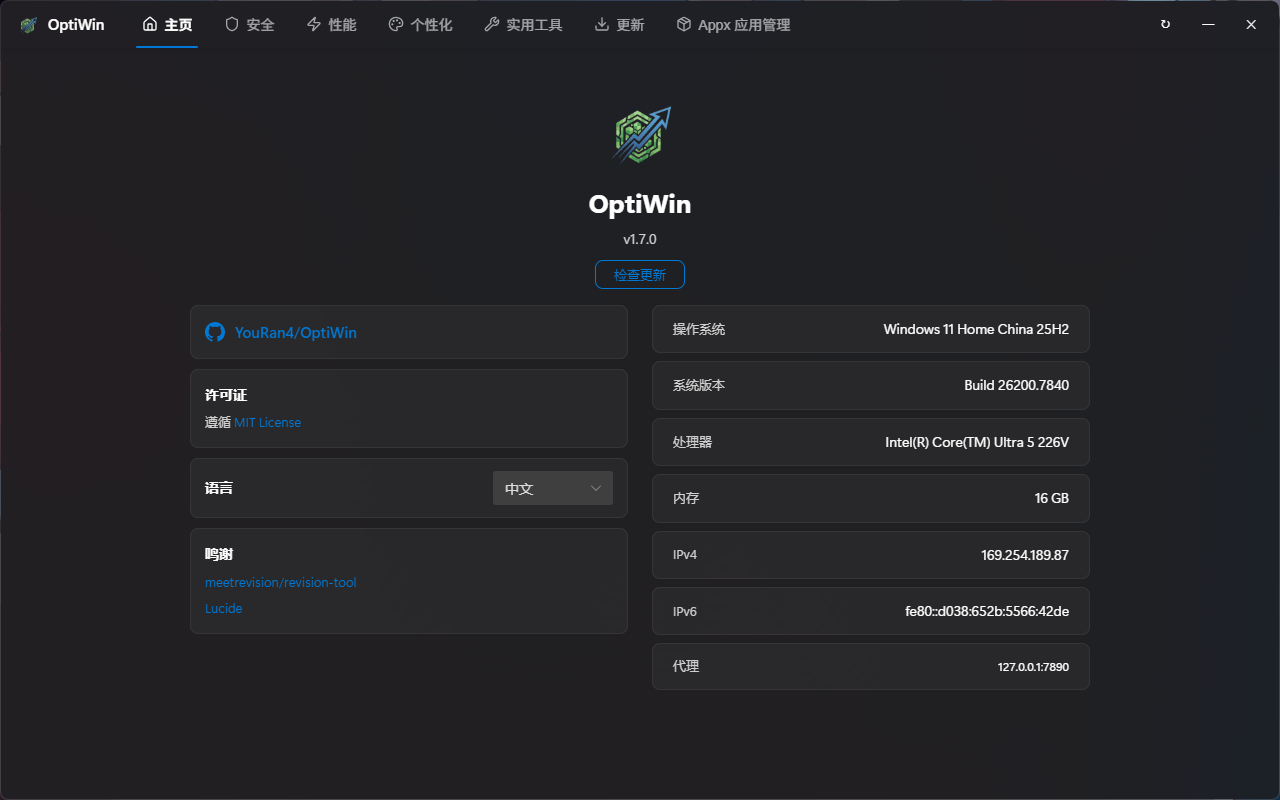
Task: Click the proxy address 127.0.0.1:7890
Action: [x=1033, y=667]
